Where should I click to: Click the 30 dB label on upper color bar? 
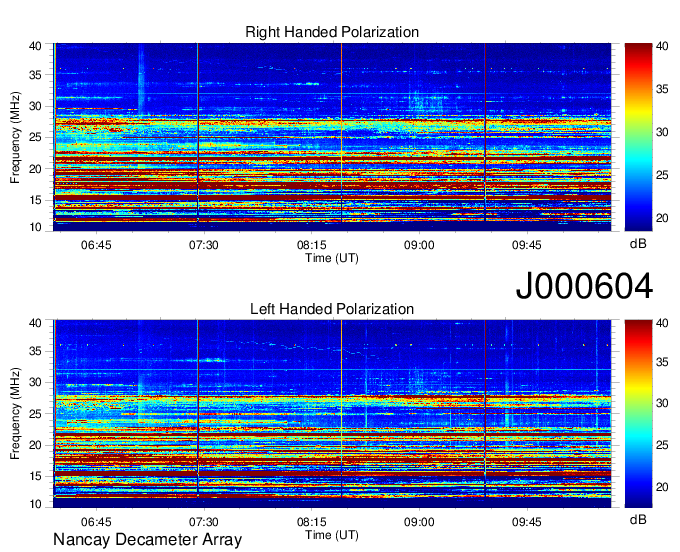click(662, 132)
